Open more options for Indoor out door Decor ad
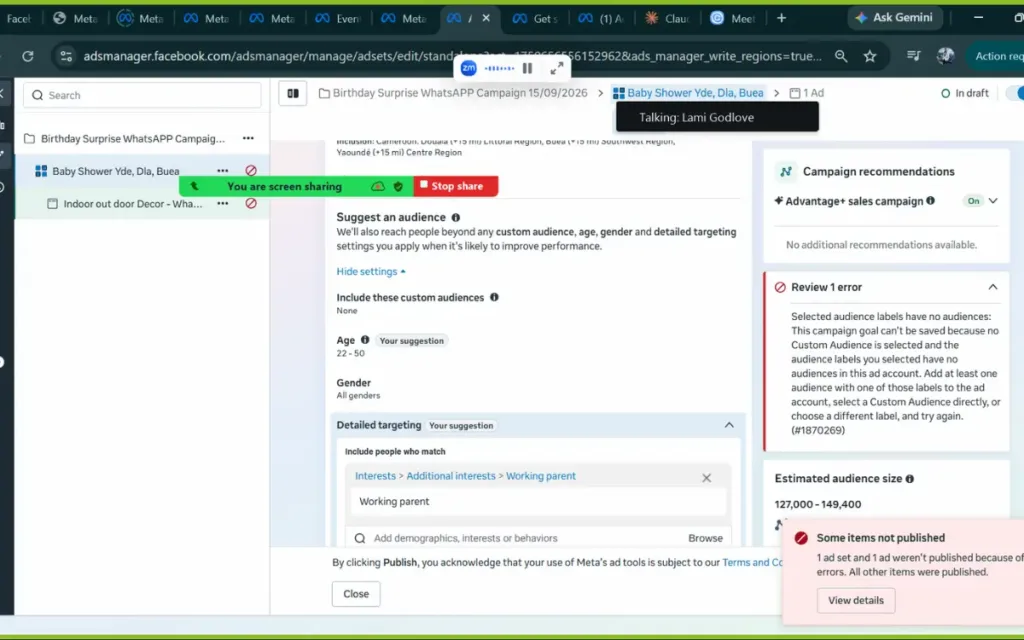 point(223,204)
